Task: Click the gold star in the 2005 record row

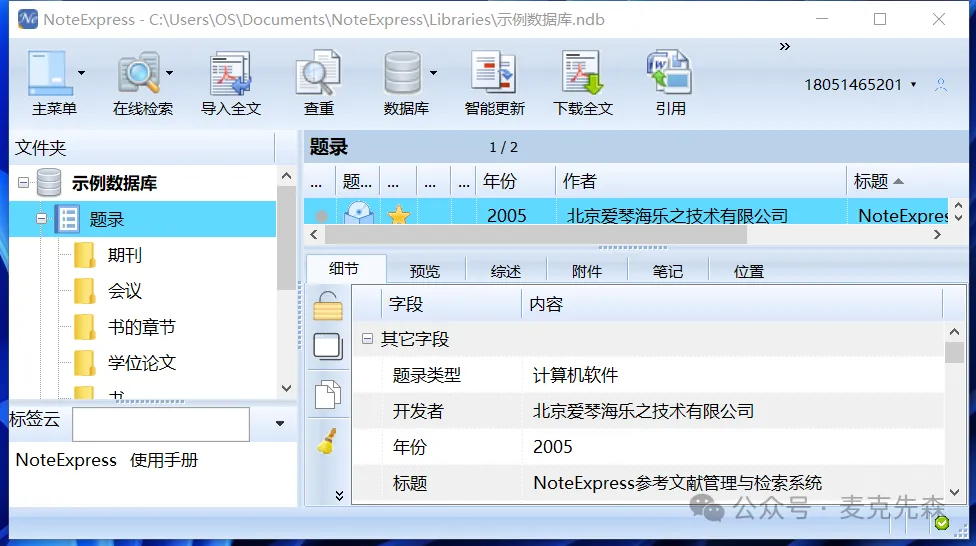Action: tap(399, 215)
